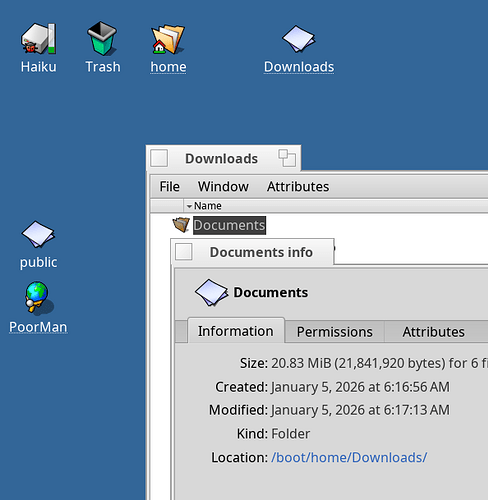Select the public folder desktop icon
The height and width of the screenshot is (500, 488).
tap(38, 234)
